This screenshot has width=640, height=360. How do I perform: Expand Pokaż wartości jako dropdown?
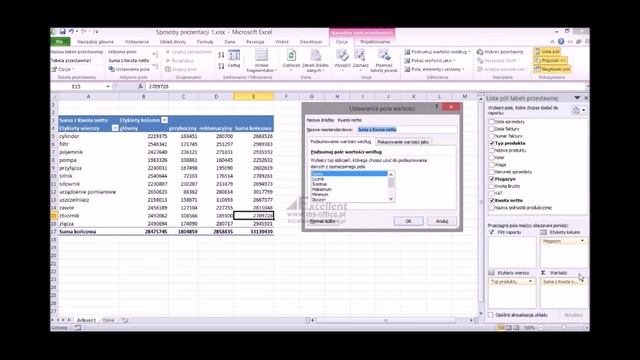[x=430, y=60]
